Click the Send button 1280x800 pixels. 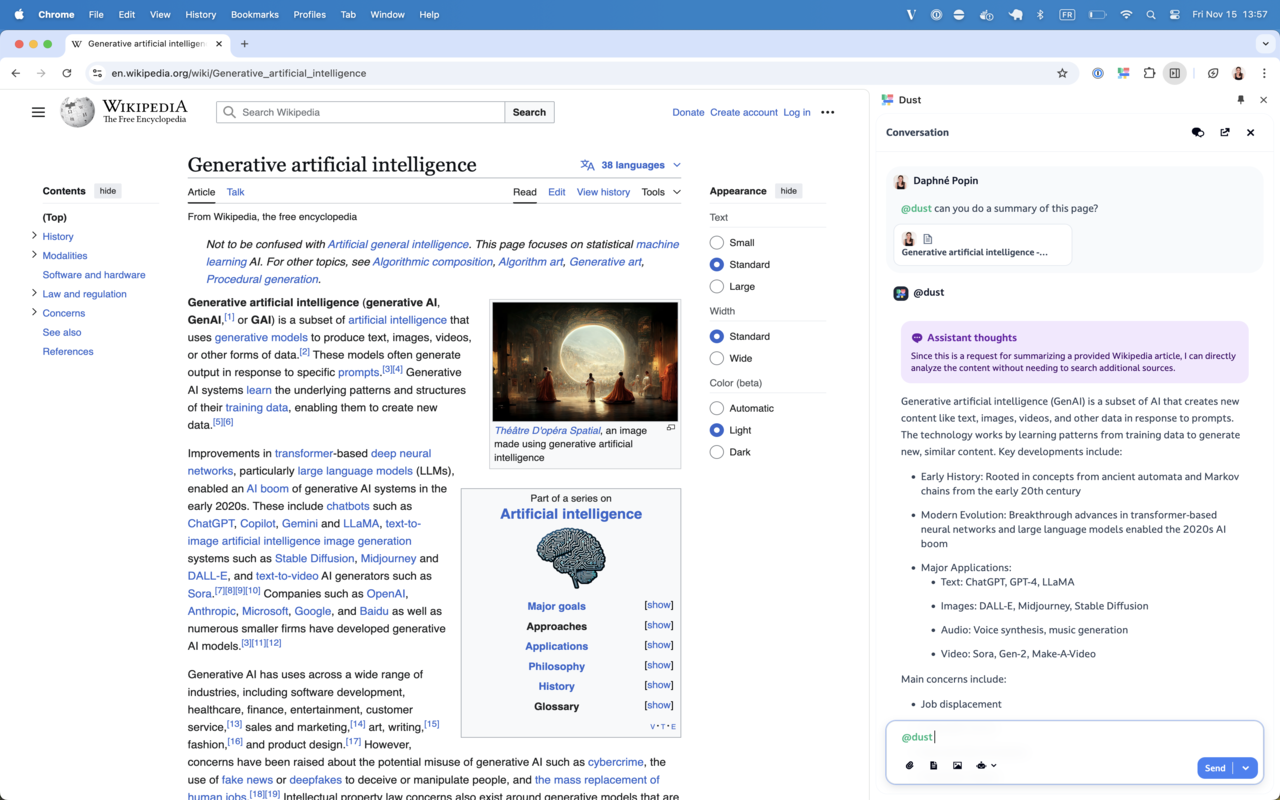click(x=1214, y=768)
